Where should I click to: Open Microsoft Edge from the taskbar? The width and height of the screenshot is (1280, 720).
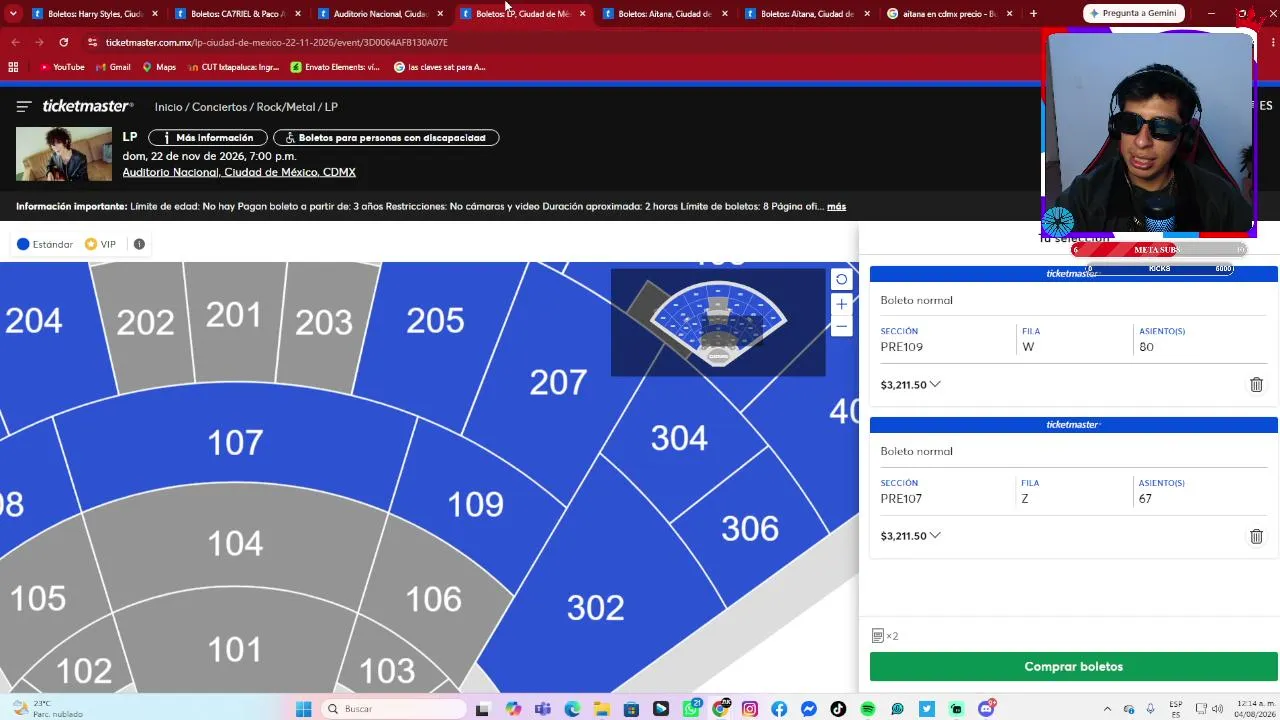[572, 709]
